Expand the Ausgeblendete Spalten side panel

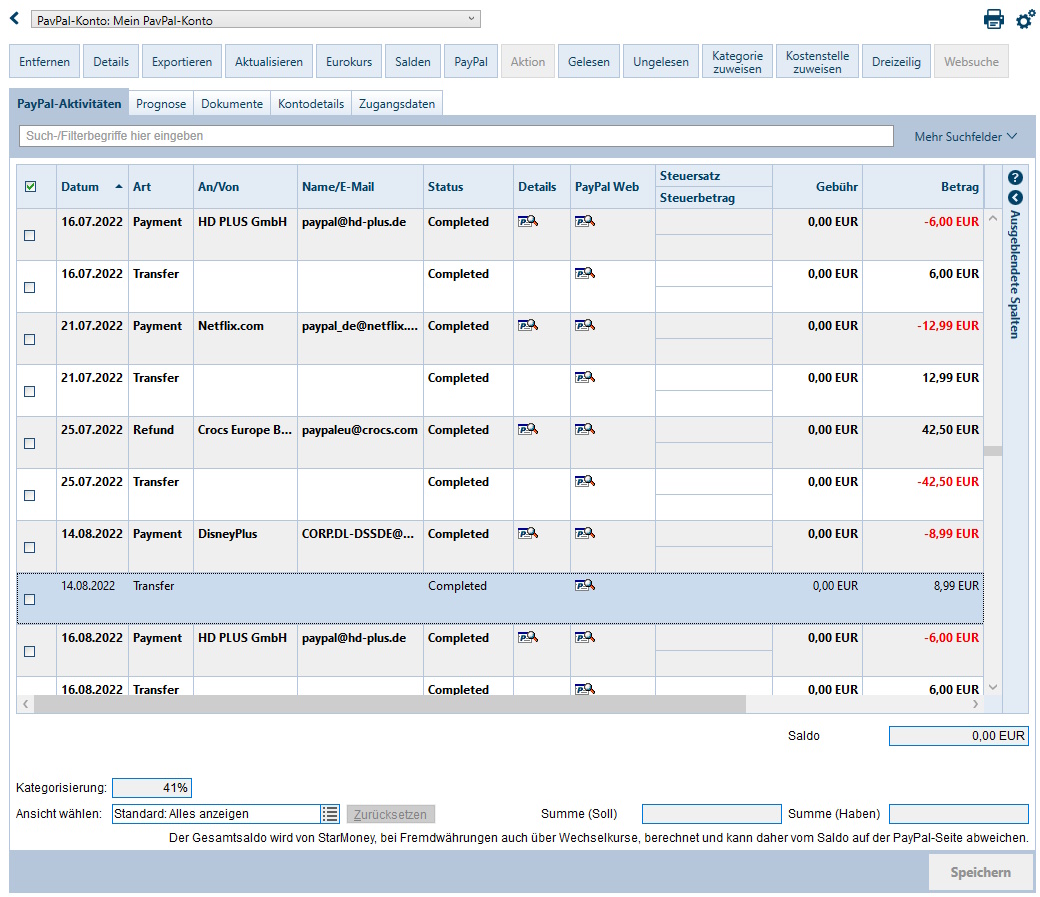[1015, 198]
